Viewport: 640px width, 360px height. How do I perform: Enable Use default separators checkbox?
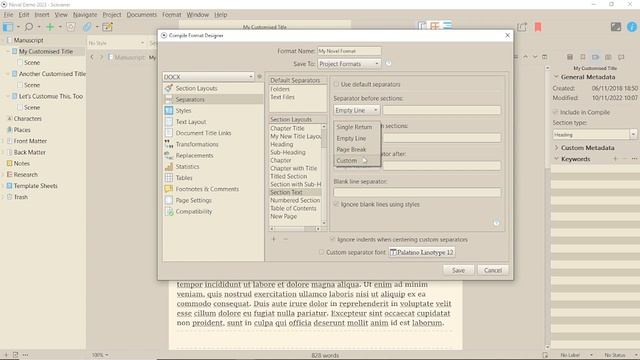click(x=336, y=84)
